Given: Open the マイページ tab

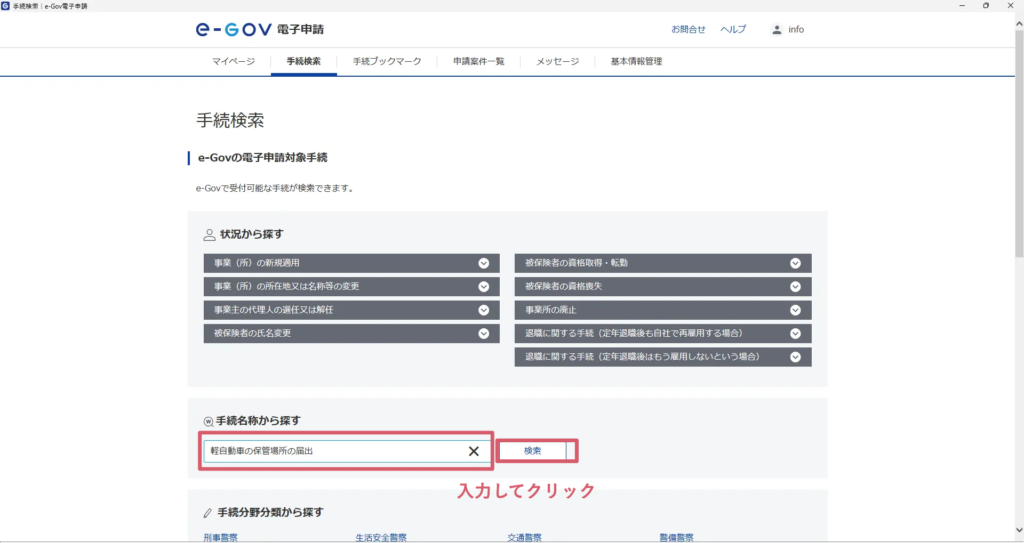Looking at the screenshot, I should point(233,62).
